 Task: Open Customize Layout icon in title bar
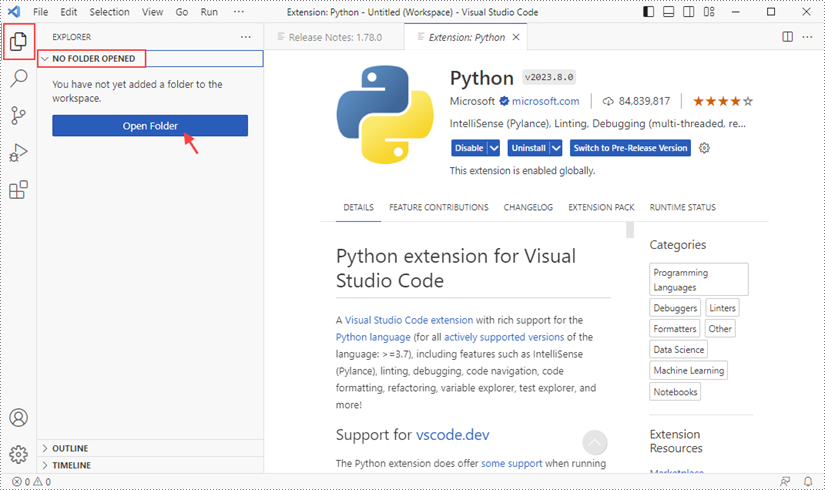click(x=709, y=12)
